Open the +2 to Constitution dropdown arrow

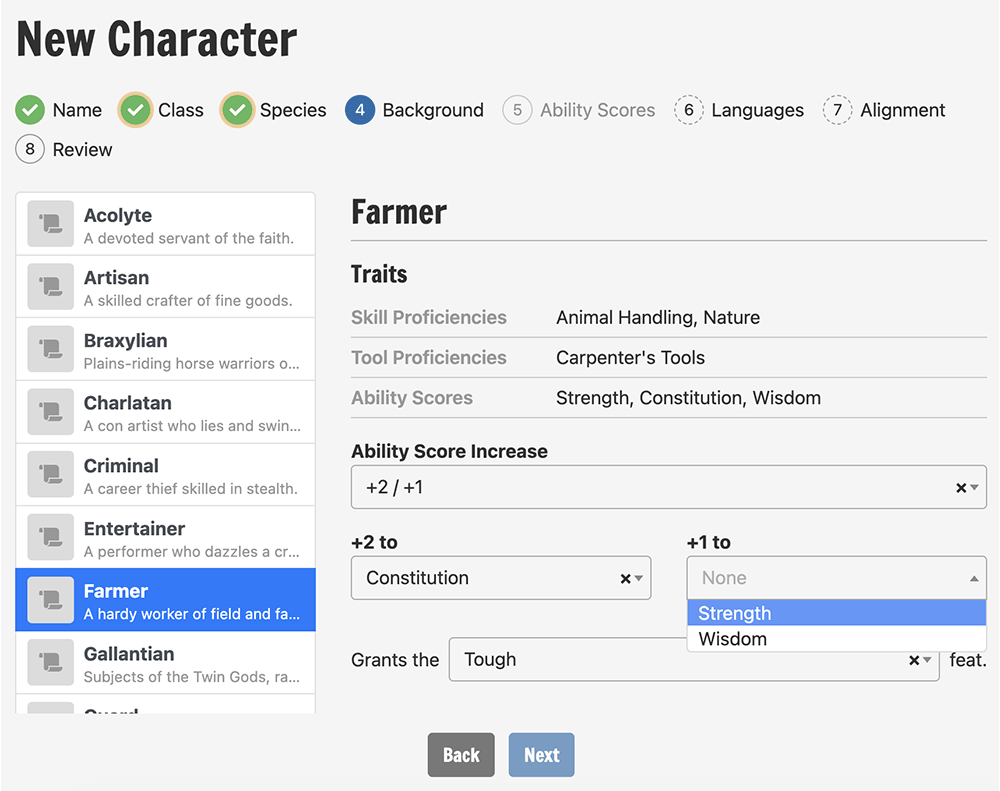point(638,579)
